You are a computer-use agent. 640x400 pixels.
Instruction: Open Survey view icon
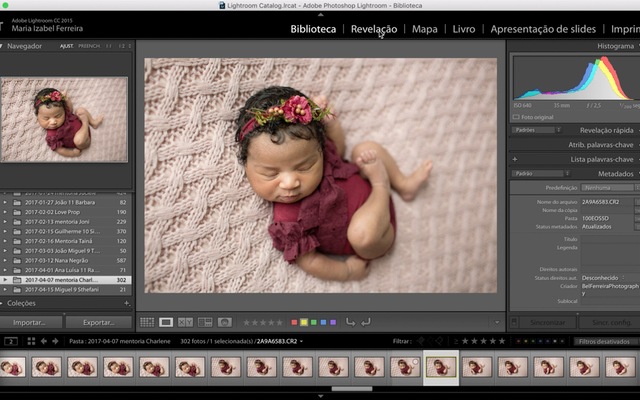pos(205,322)
